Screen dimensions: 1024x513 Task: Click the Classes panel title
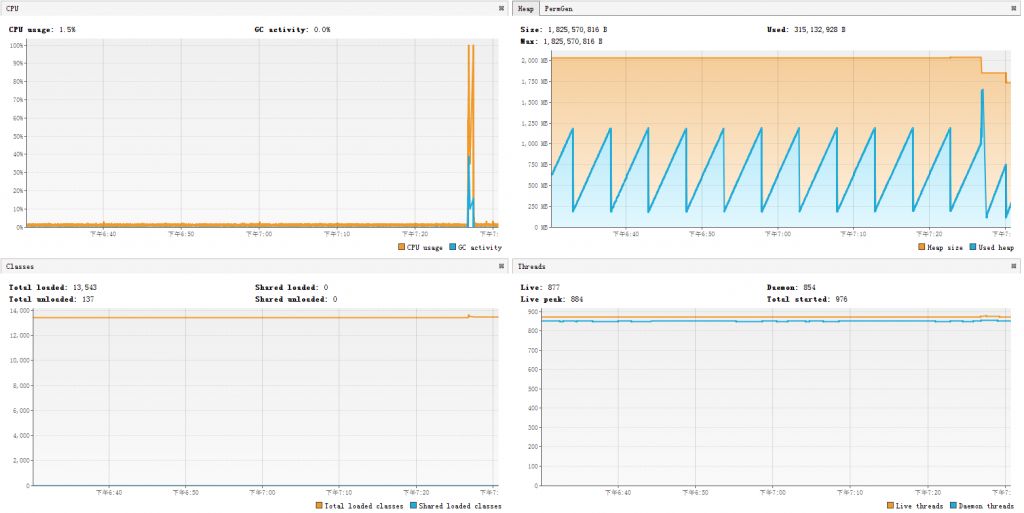20,267
